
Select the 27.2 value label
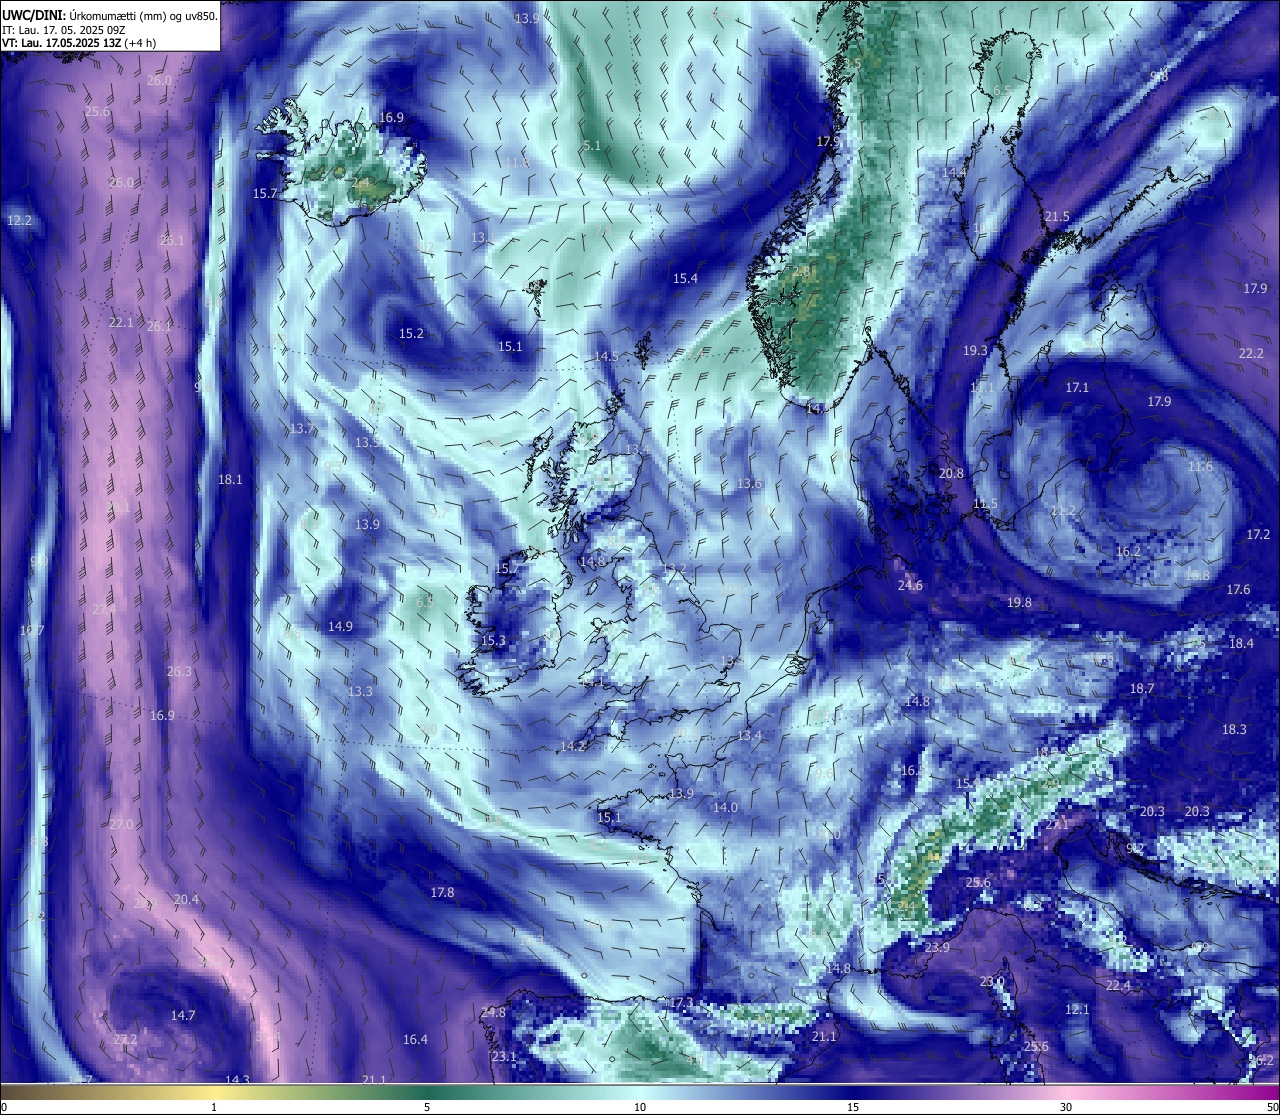125,1039
